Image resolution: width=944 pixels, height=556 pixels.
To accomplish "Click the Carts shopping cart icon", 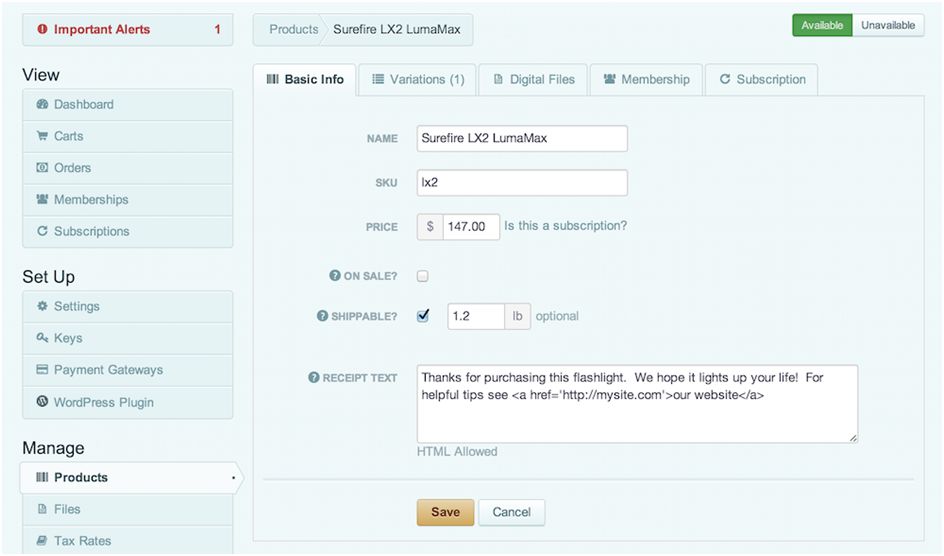I will click(x=42, y=136).
